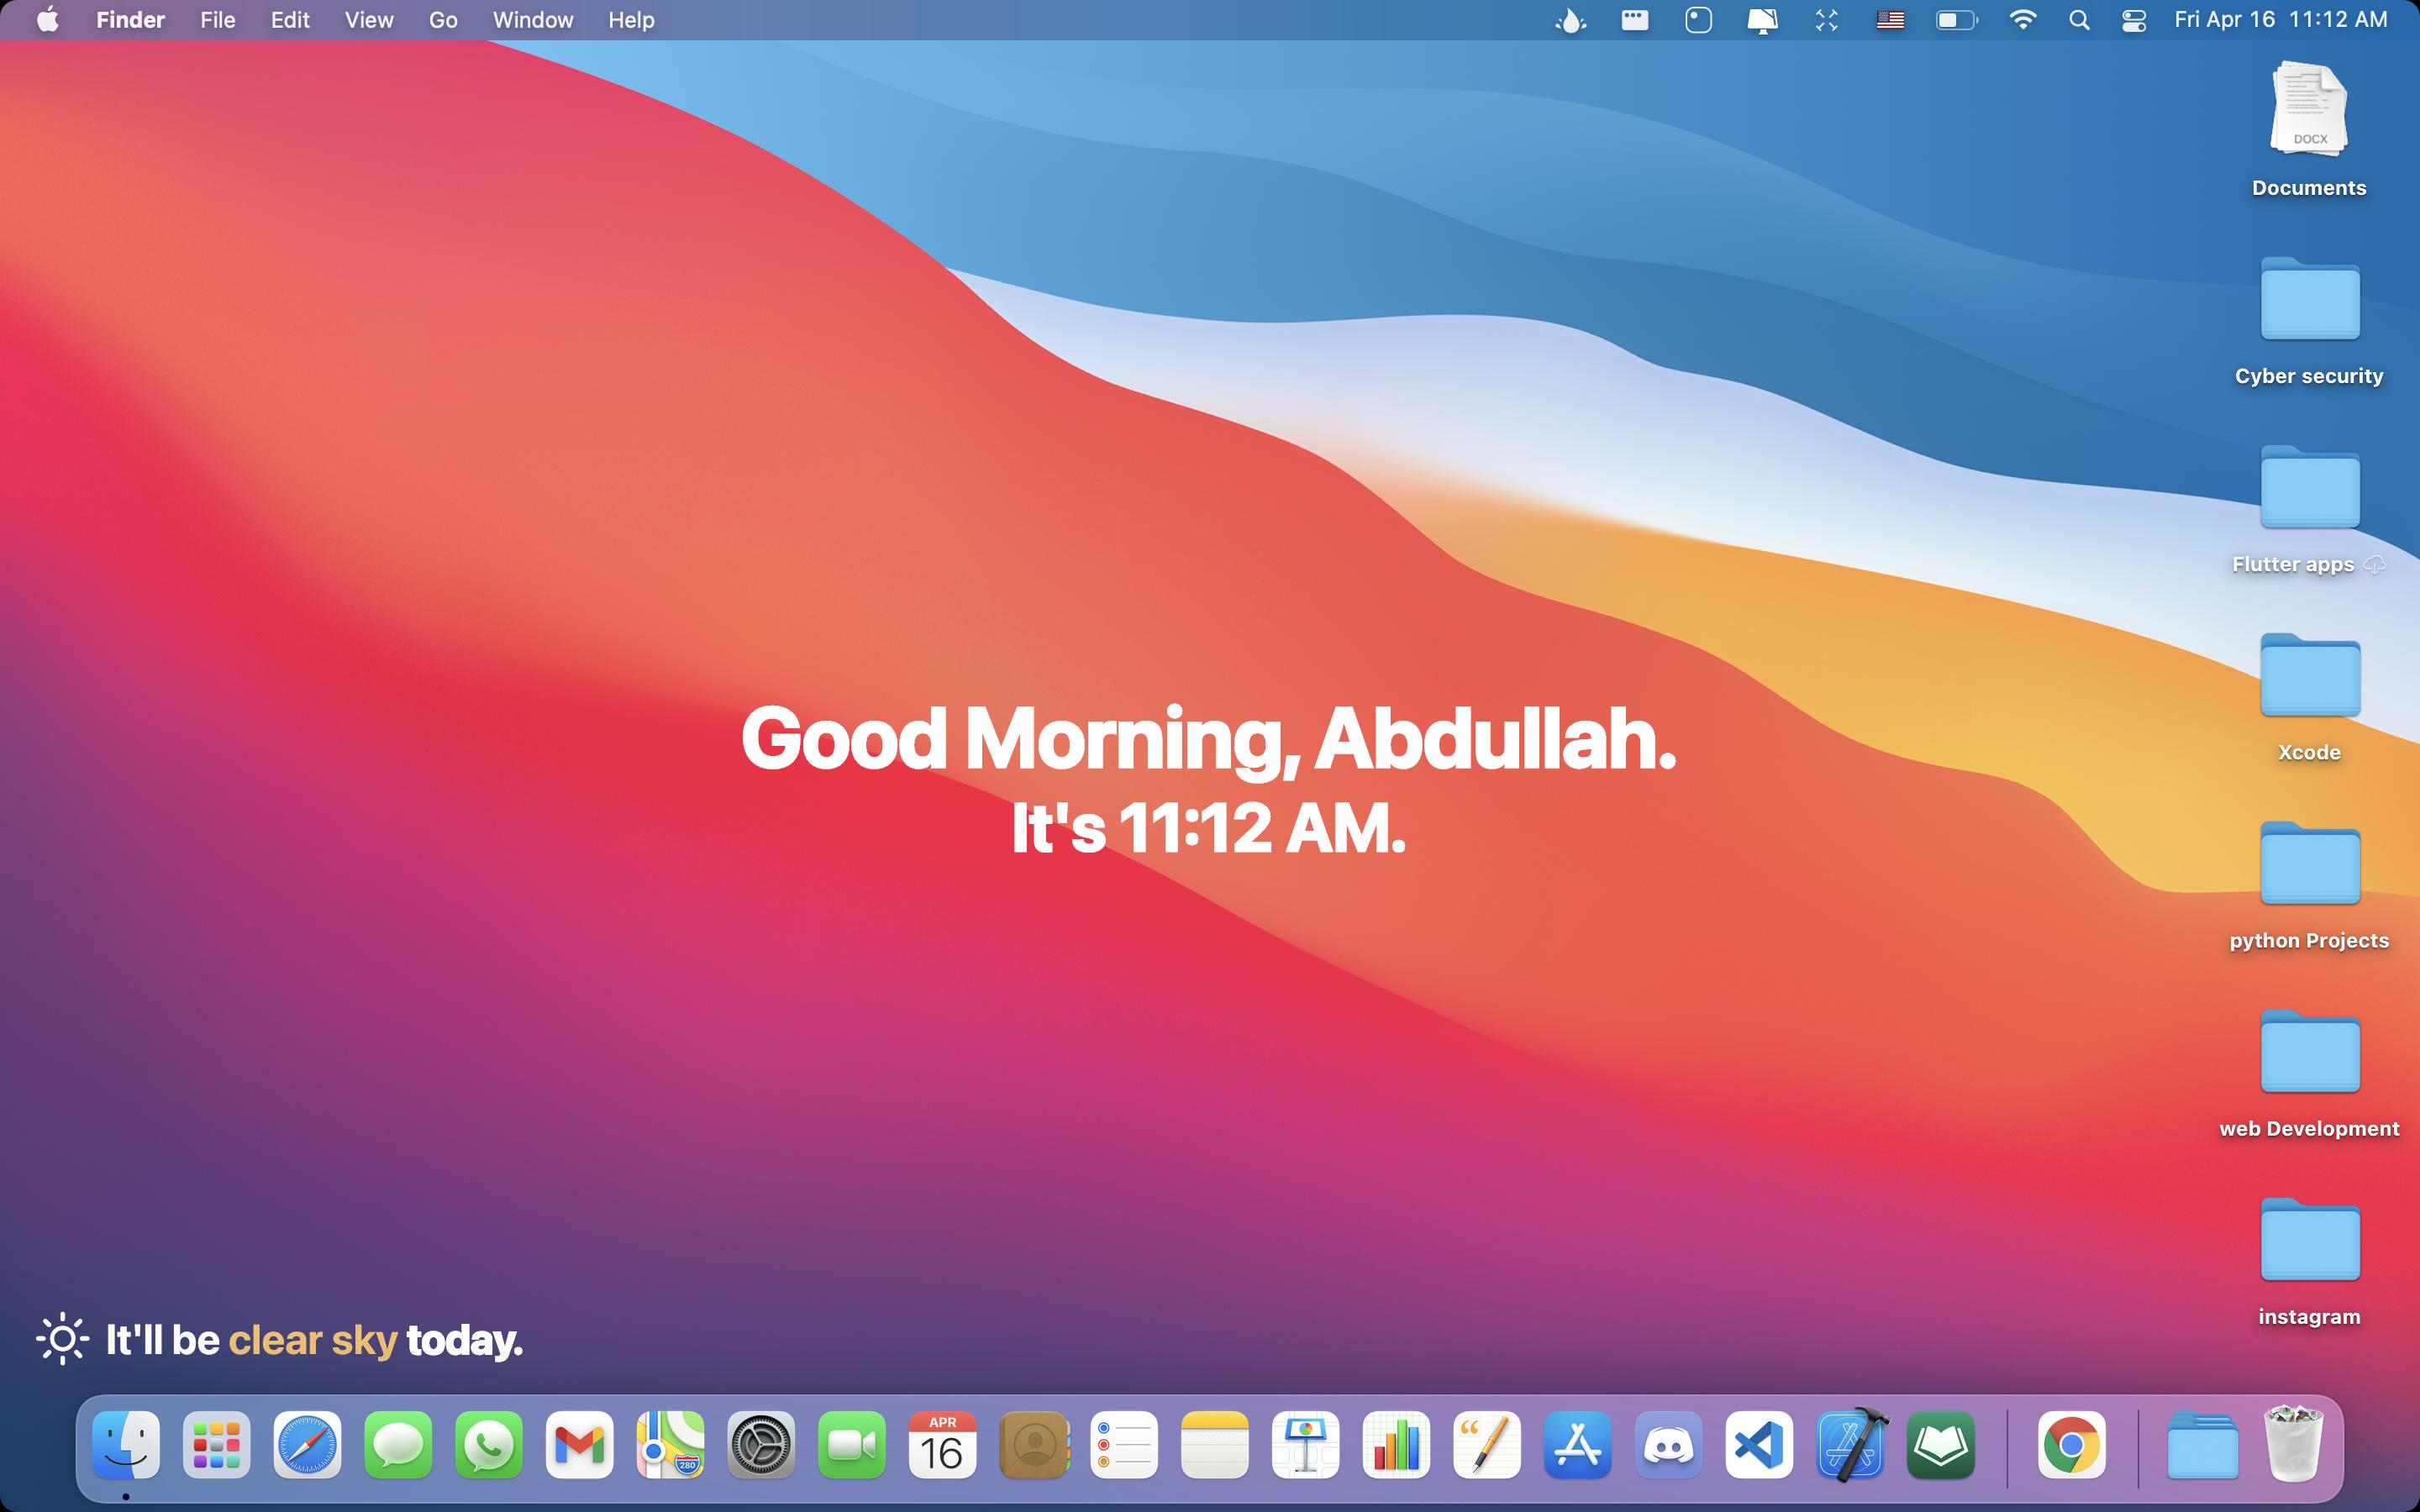Open WhatsApp from the Dock

pos(488,1445)
